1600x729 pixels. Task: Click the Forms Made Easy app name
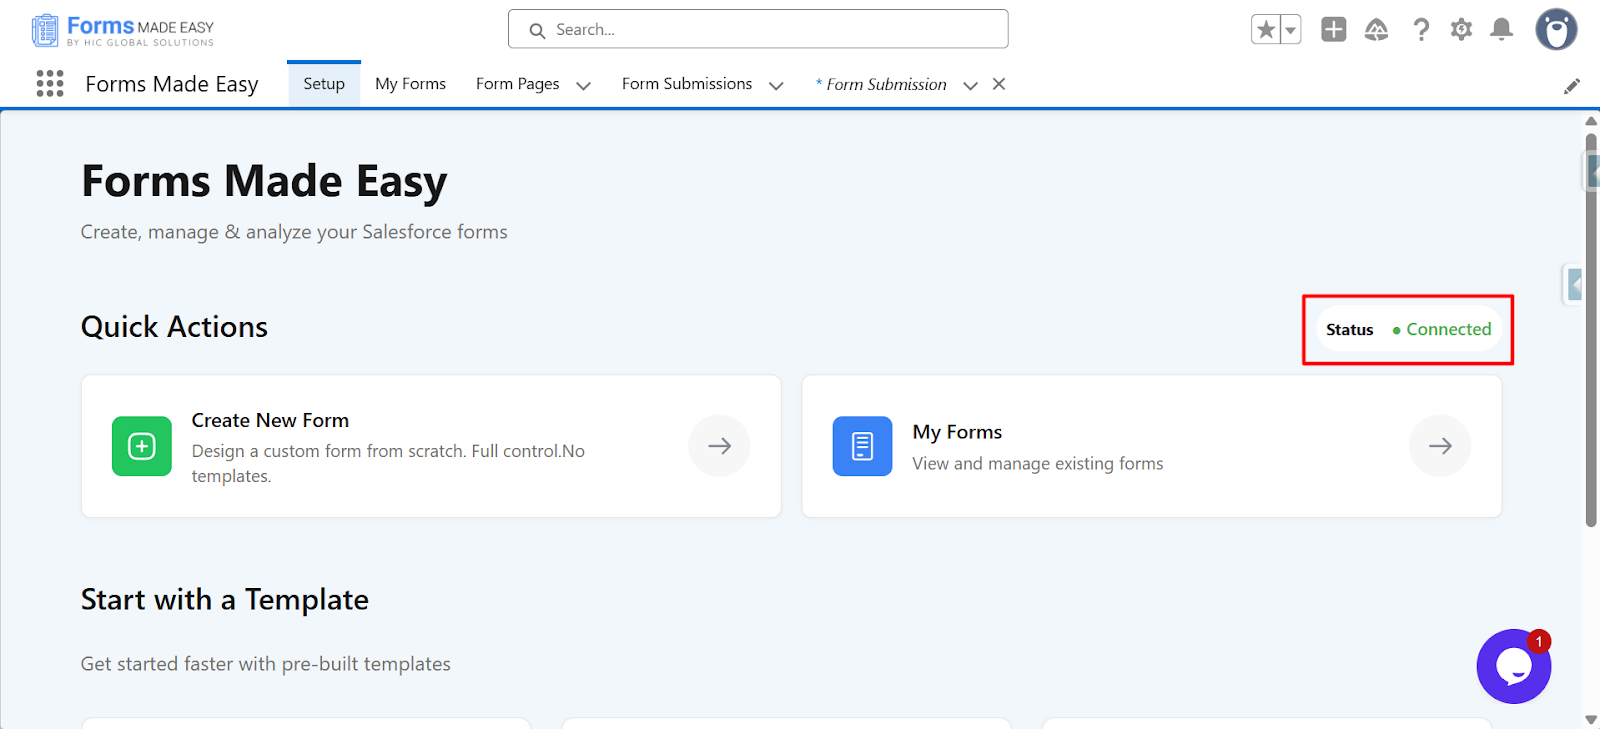pos(172,84)
